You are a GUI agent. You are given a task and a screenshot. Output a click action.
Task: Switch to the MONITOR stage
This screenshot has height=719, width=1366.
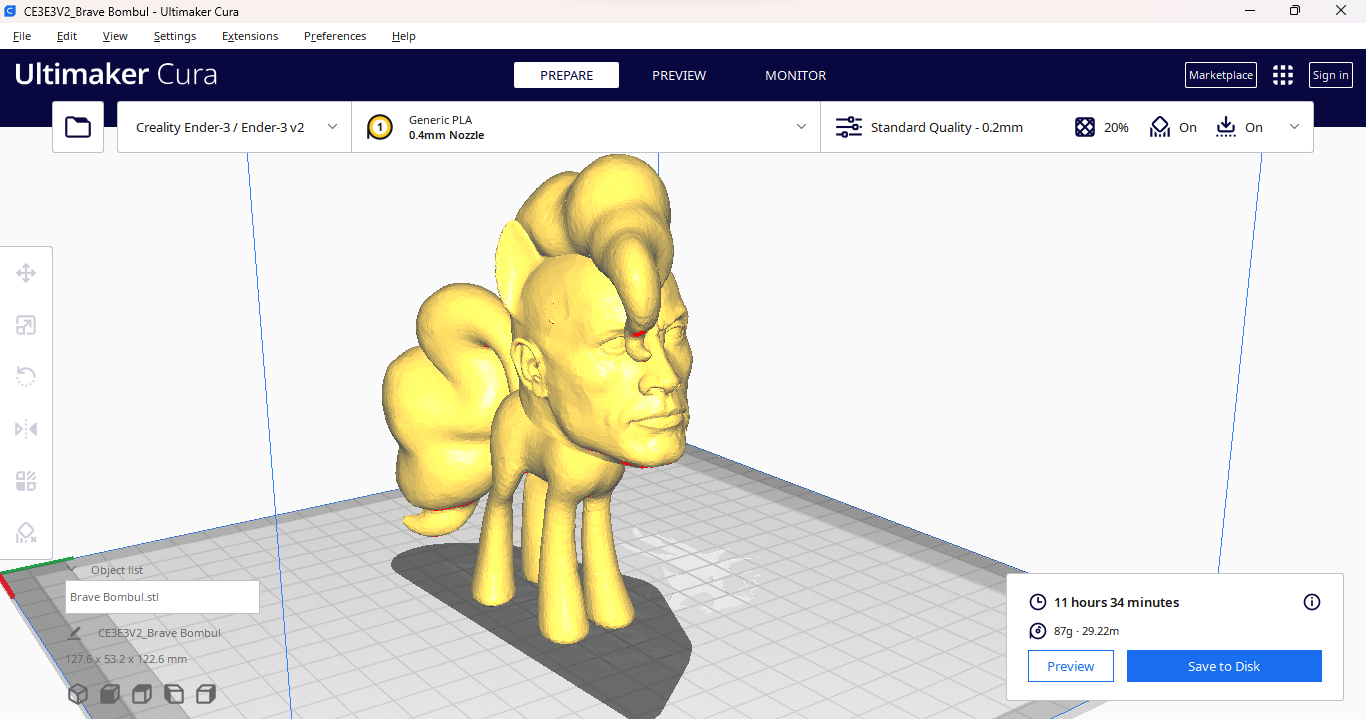796,75
